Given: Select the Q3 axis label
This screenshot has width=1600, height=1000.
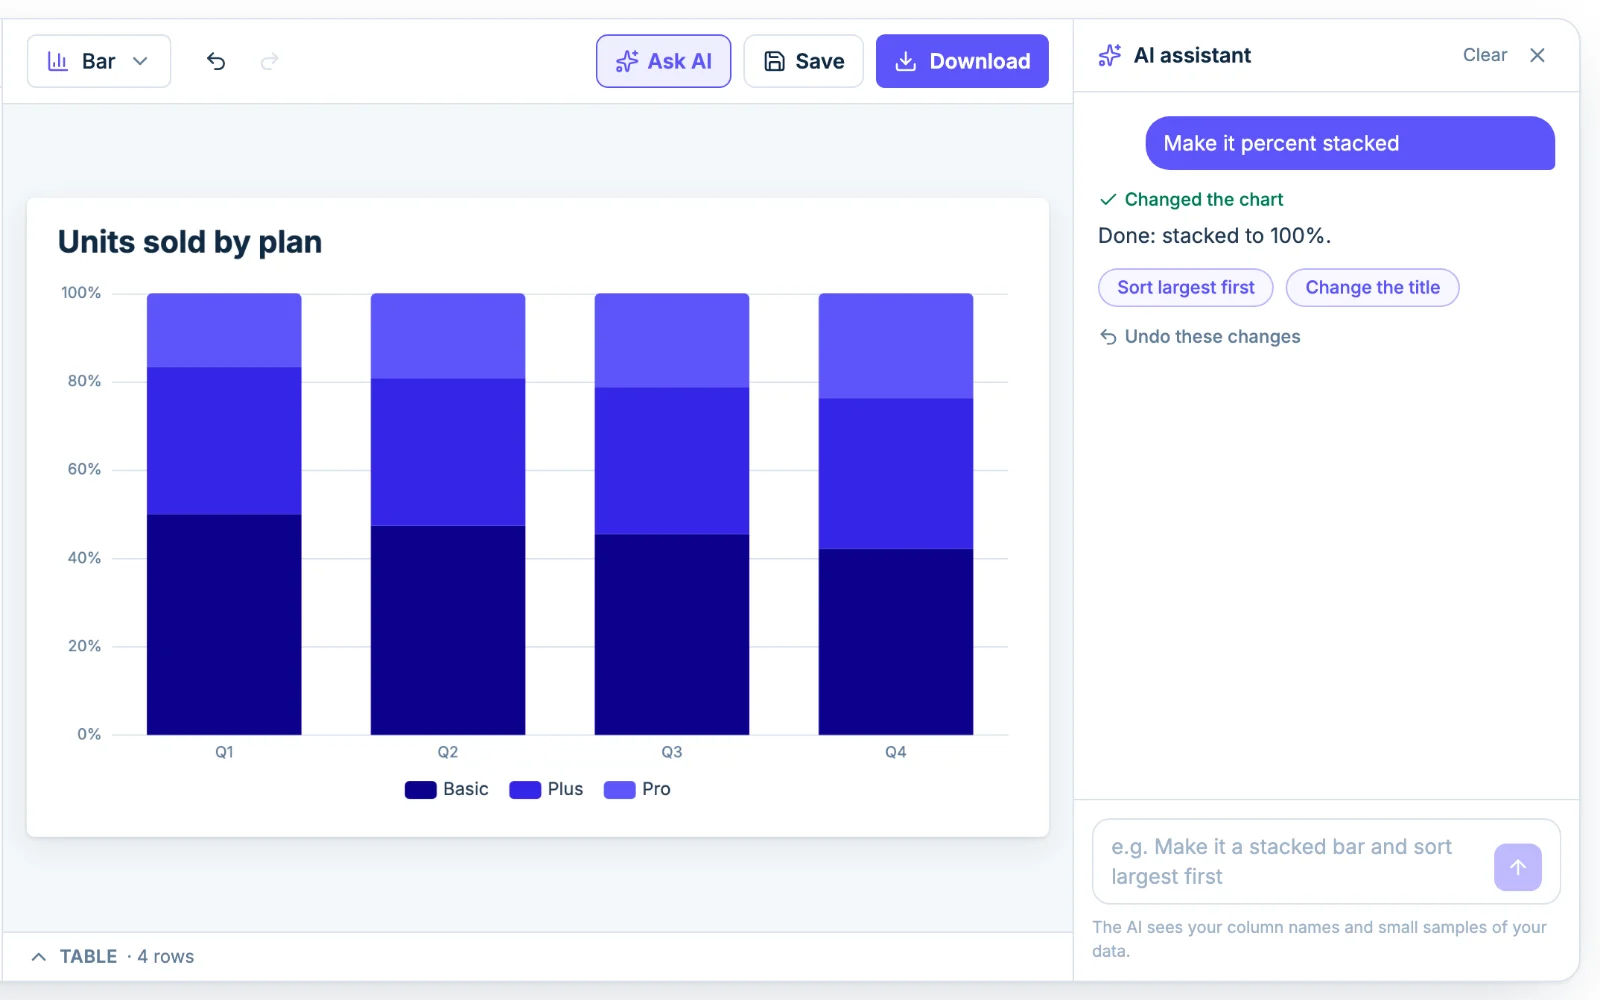Looking at the screenshot, I should [672, 752].
